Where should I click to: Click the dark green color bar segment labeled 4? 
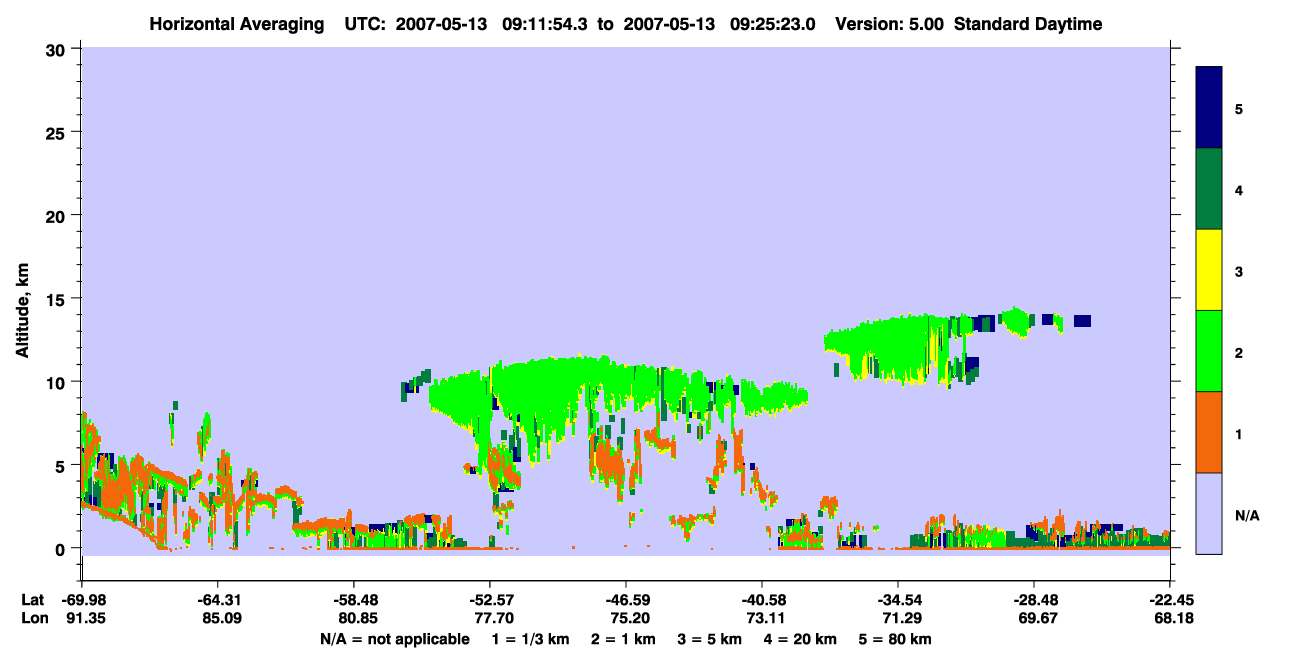tap(1209, 189)
